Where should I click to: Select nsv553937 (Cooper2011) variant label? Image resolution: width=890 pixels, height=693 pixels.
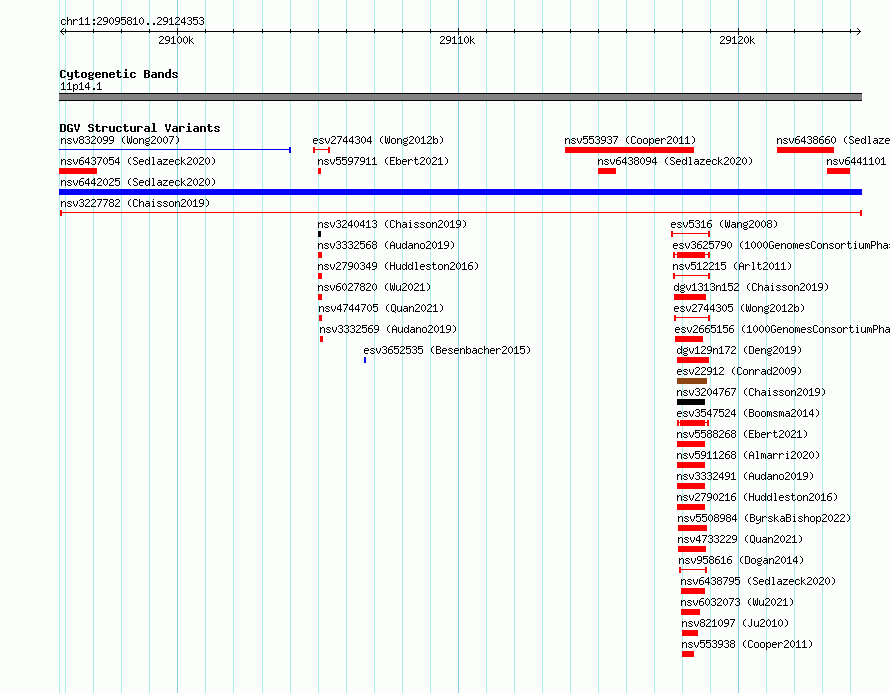tap(630, 140)
